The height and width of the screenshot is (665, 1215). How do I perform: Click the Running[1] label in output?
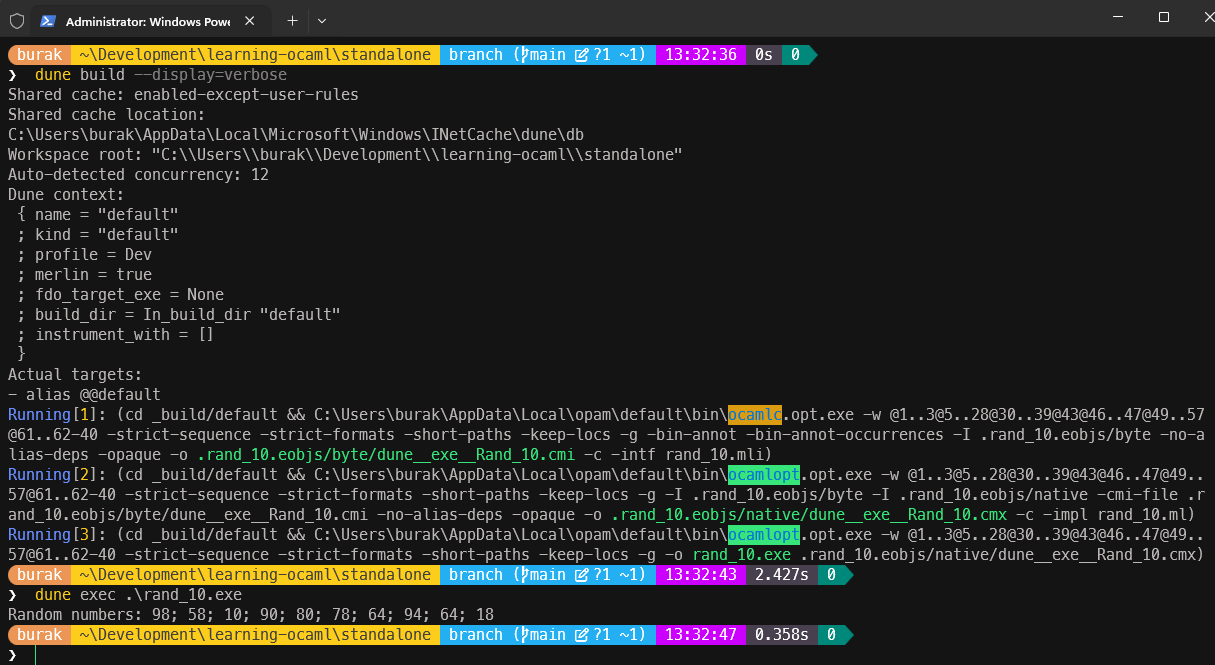[x=52, y=415]
